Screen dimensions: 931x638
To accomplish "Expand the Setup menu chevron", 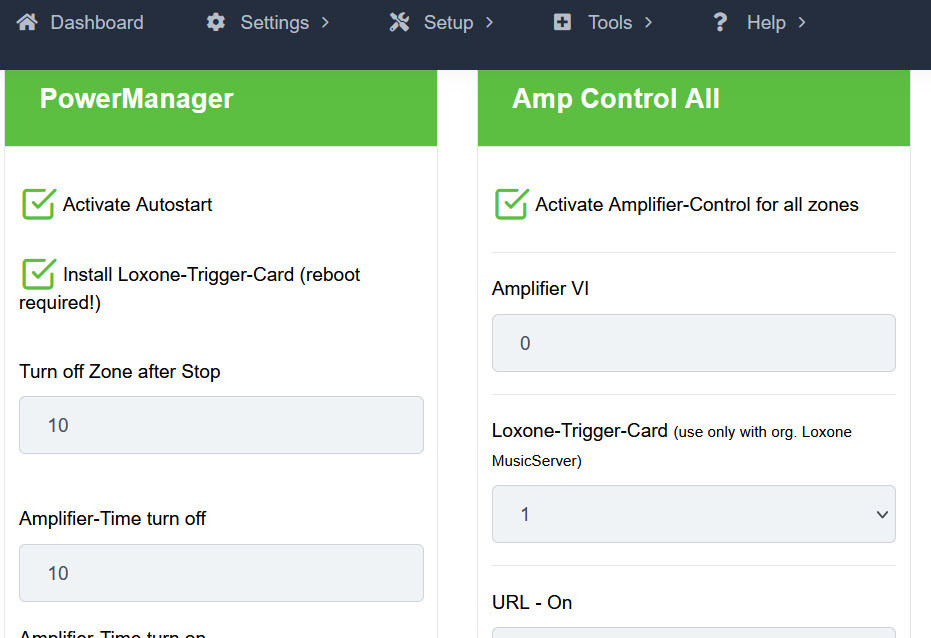I will tap(489, 22).
